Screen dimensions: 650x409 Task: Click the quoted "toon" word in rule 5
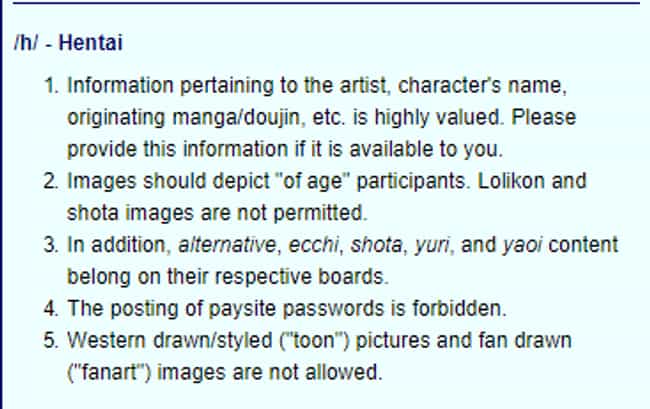click(x=314, y=341)
